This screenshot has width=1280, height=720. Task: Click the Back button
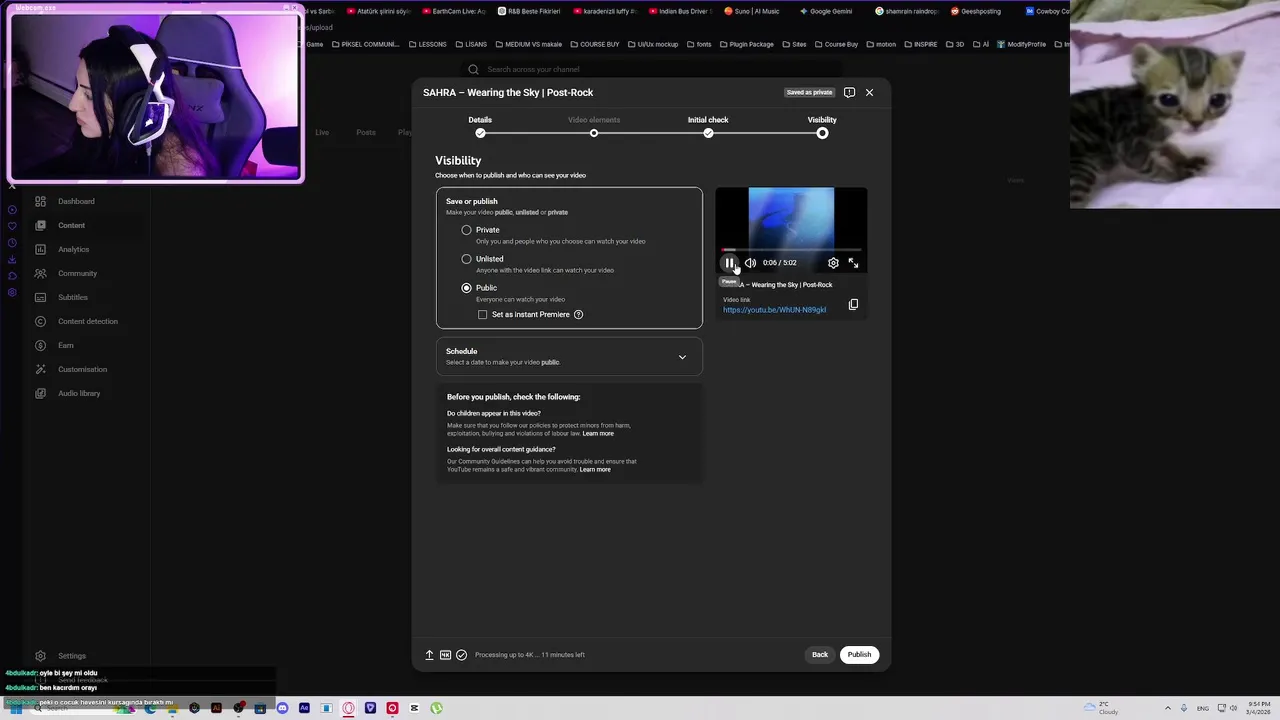820,655
